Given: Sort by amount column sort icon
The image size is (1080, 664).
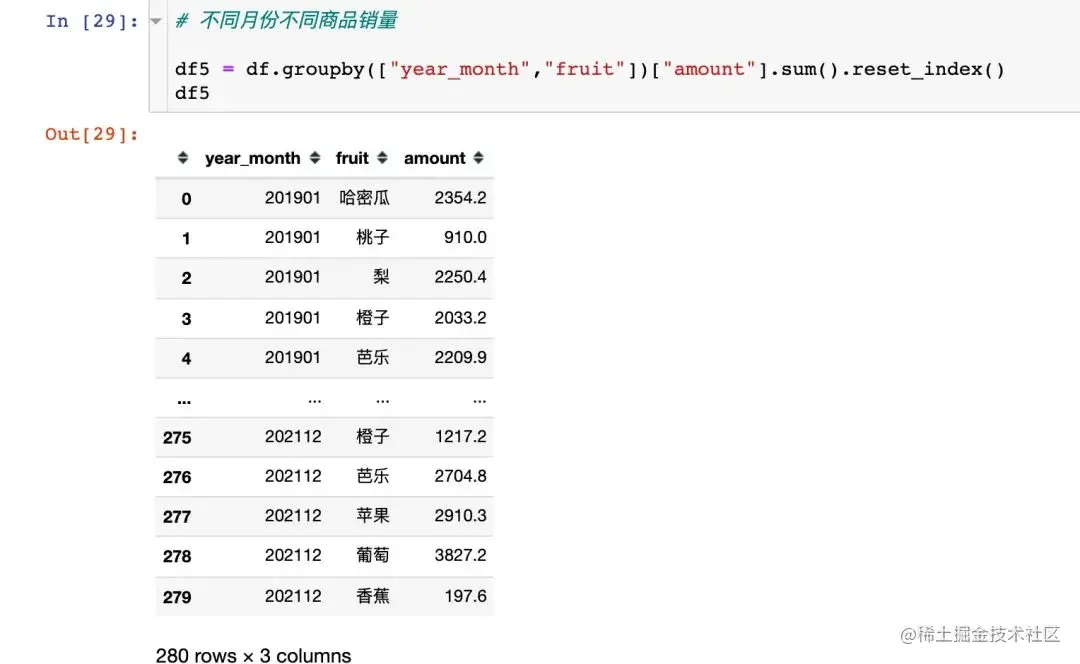Looking at the screenshot, I should pyautogui.click(x=478, y=158).
